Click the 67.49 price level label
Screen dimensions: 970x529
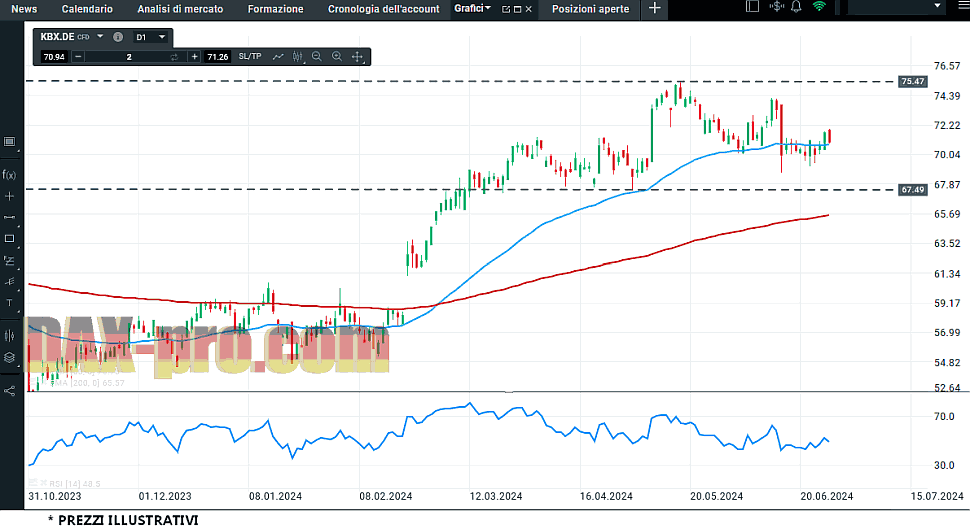(912, 190)
